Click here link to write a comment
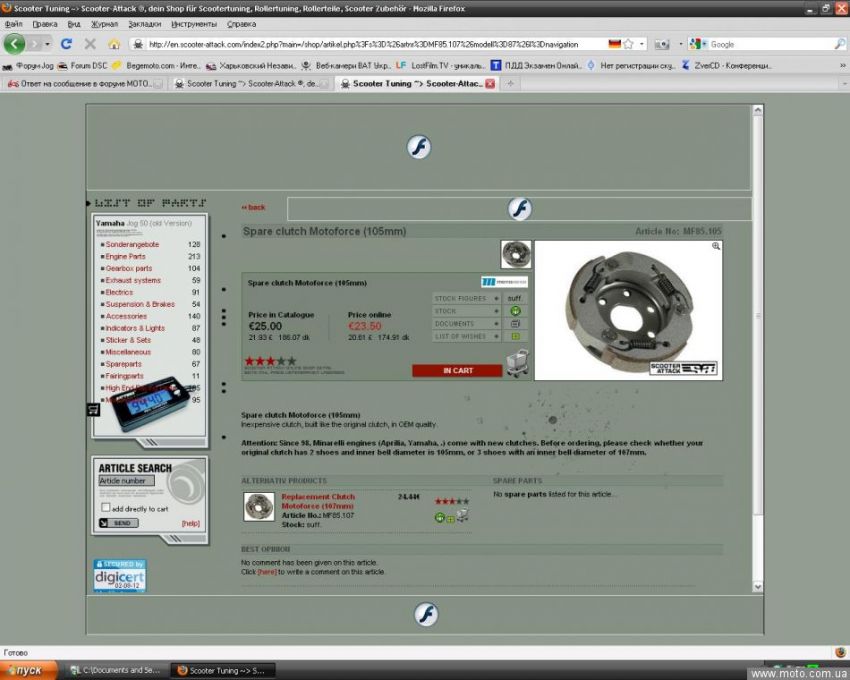 click(267, 572)
